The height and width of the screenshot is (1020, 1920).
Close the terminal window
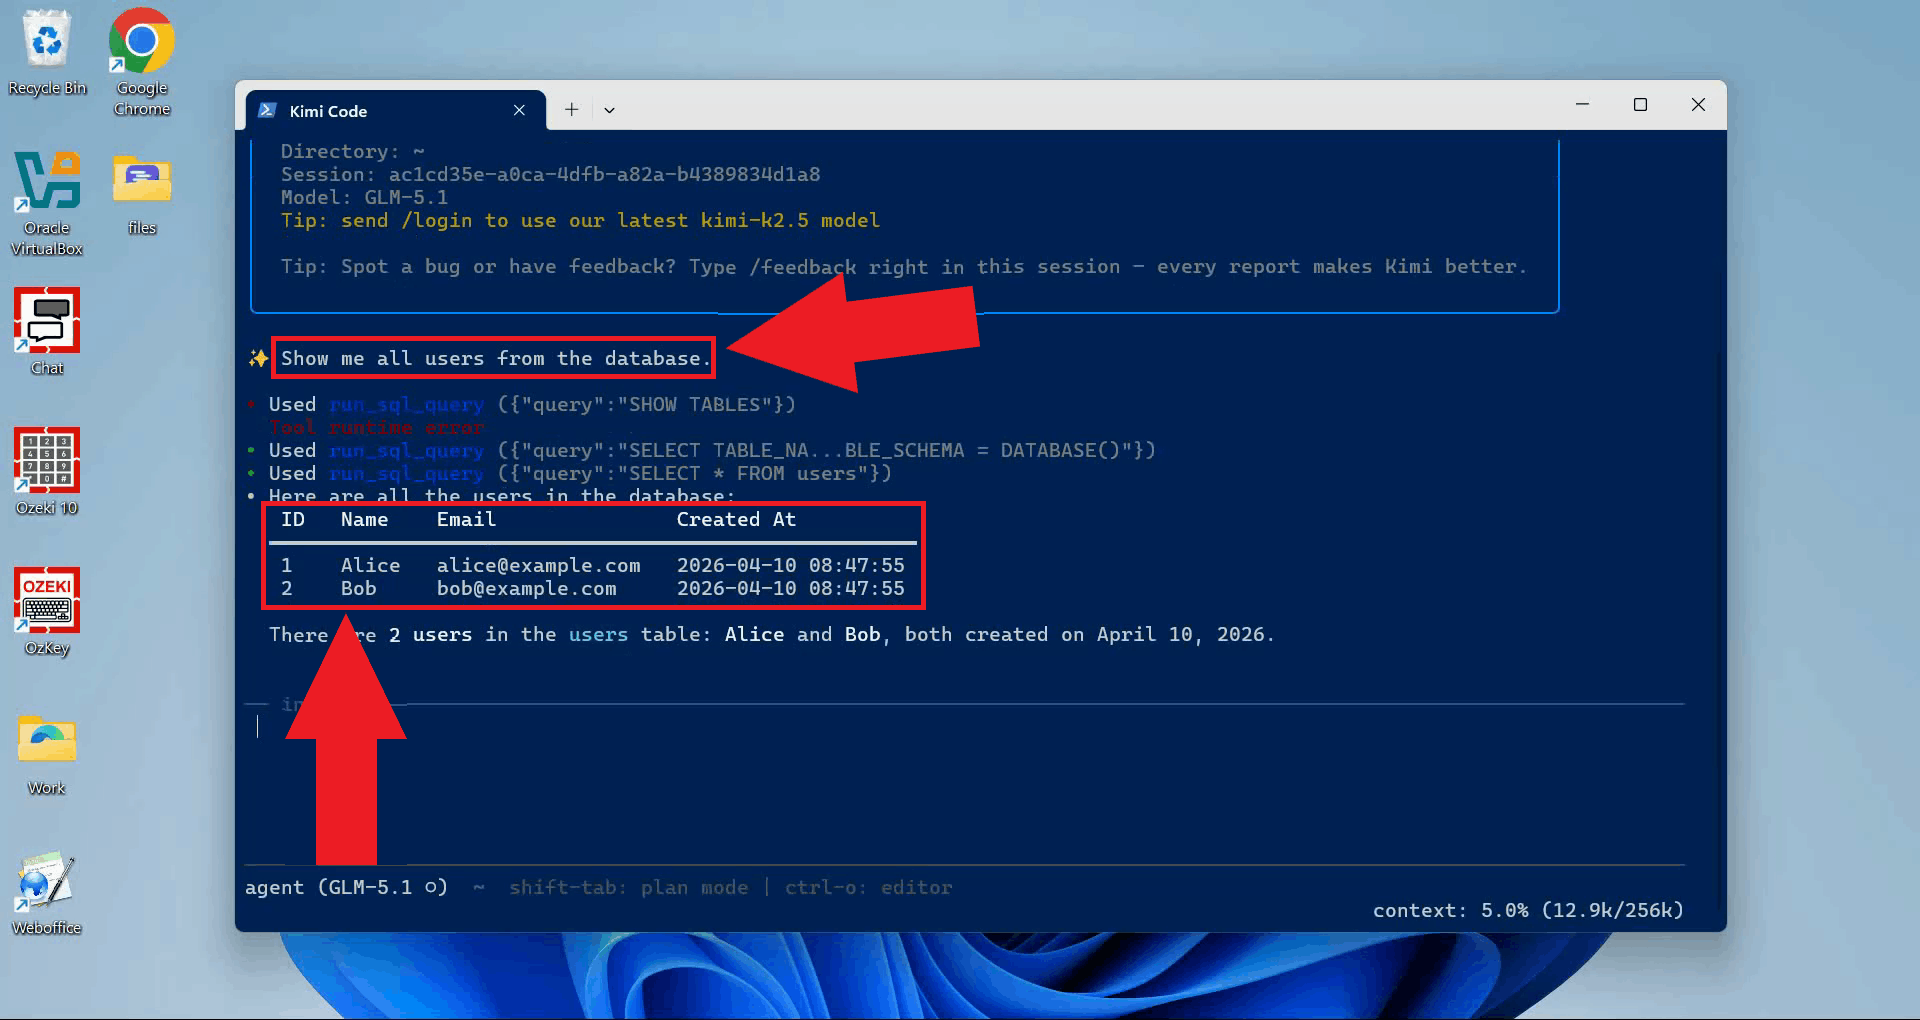point(1698,104)
